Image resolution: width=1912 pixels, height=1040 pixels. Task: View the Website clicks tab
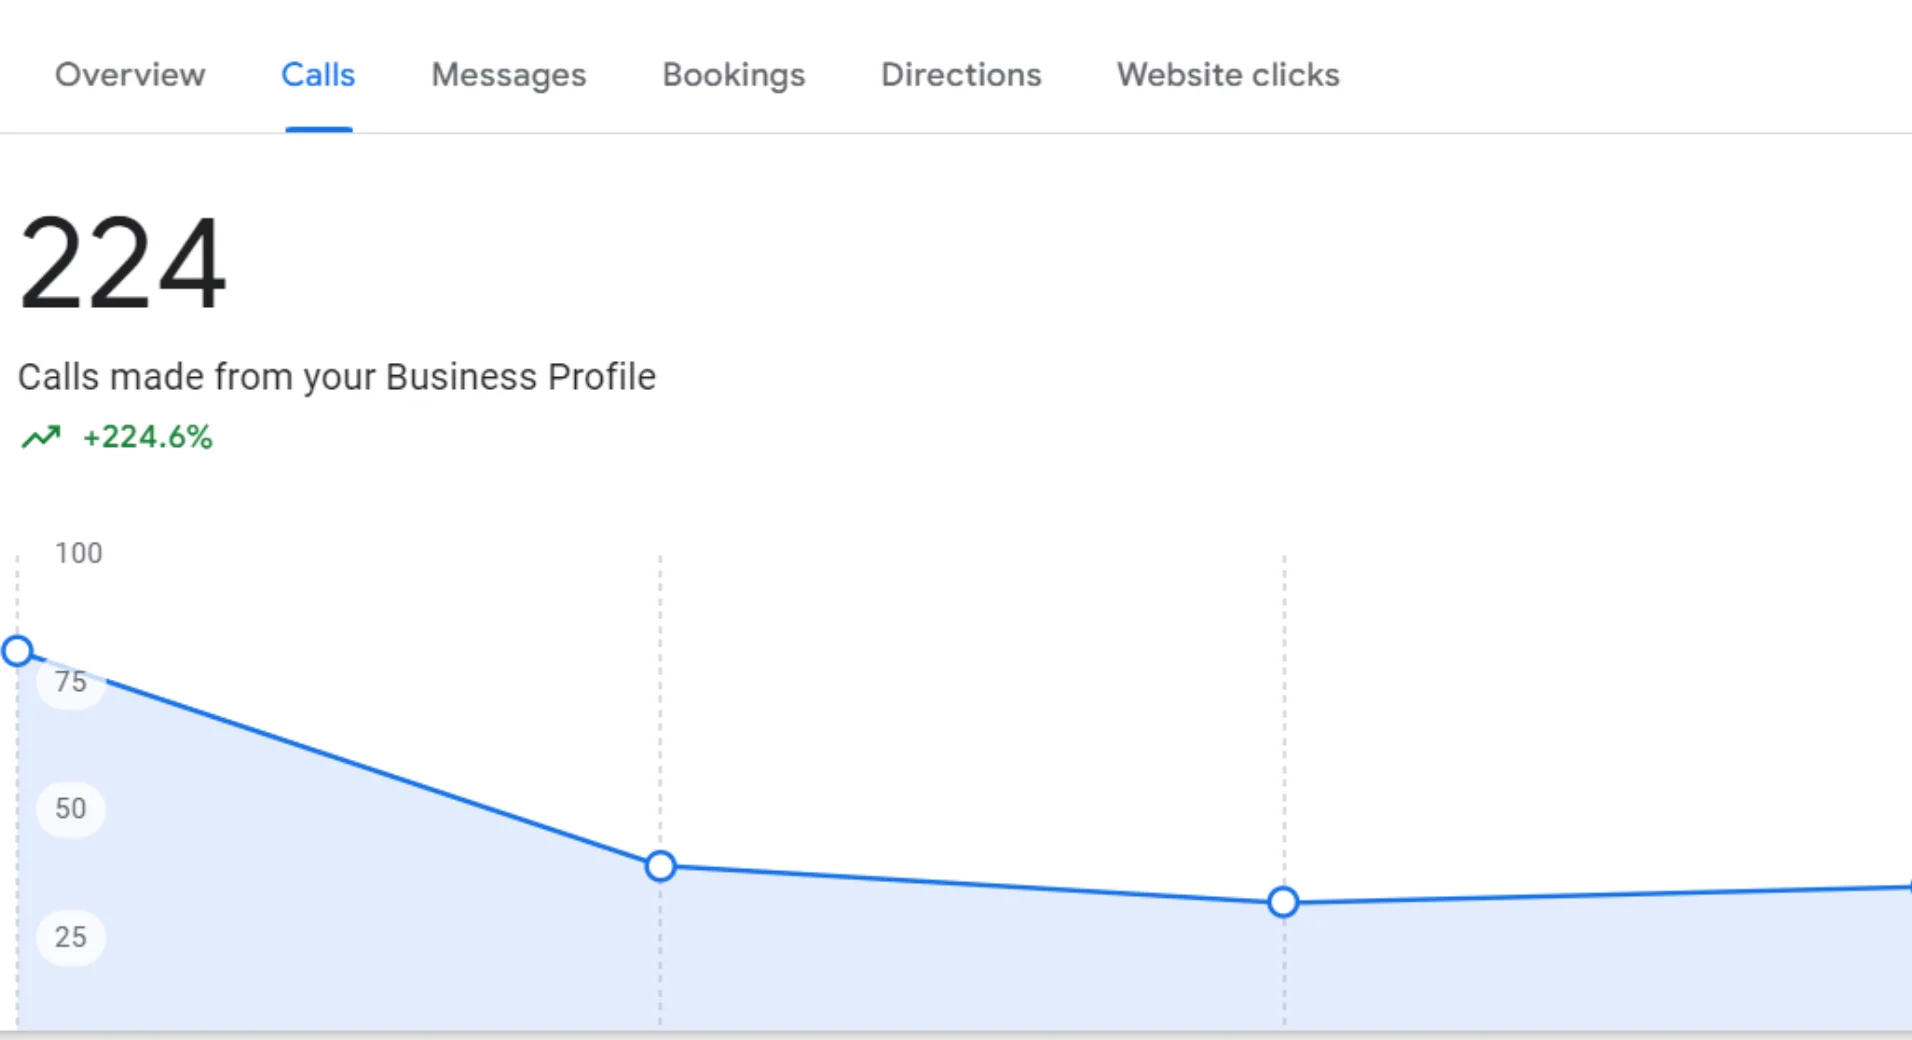[1228, 75]
